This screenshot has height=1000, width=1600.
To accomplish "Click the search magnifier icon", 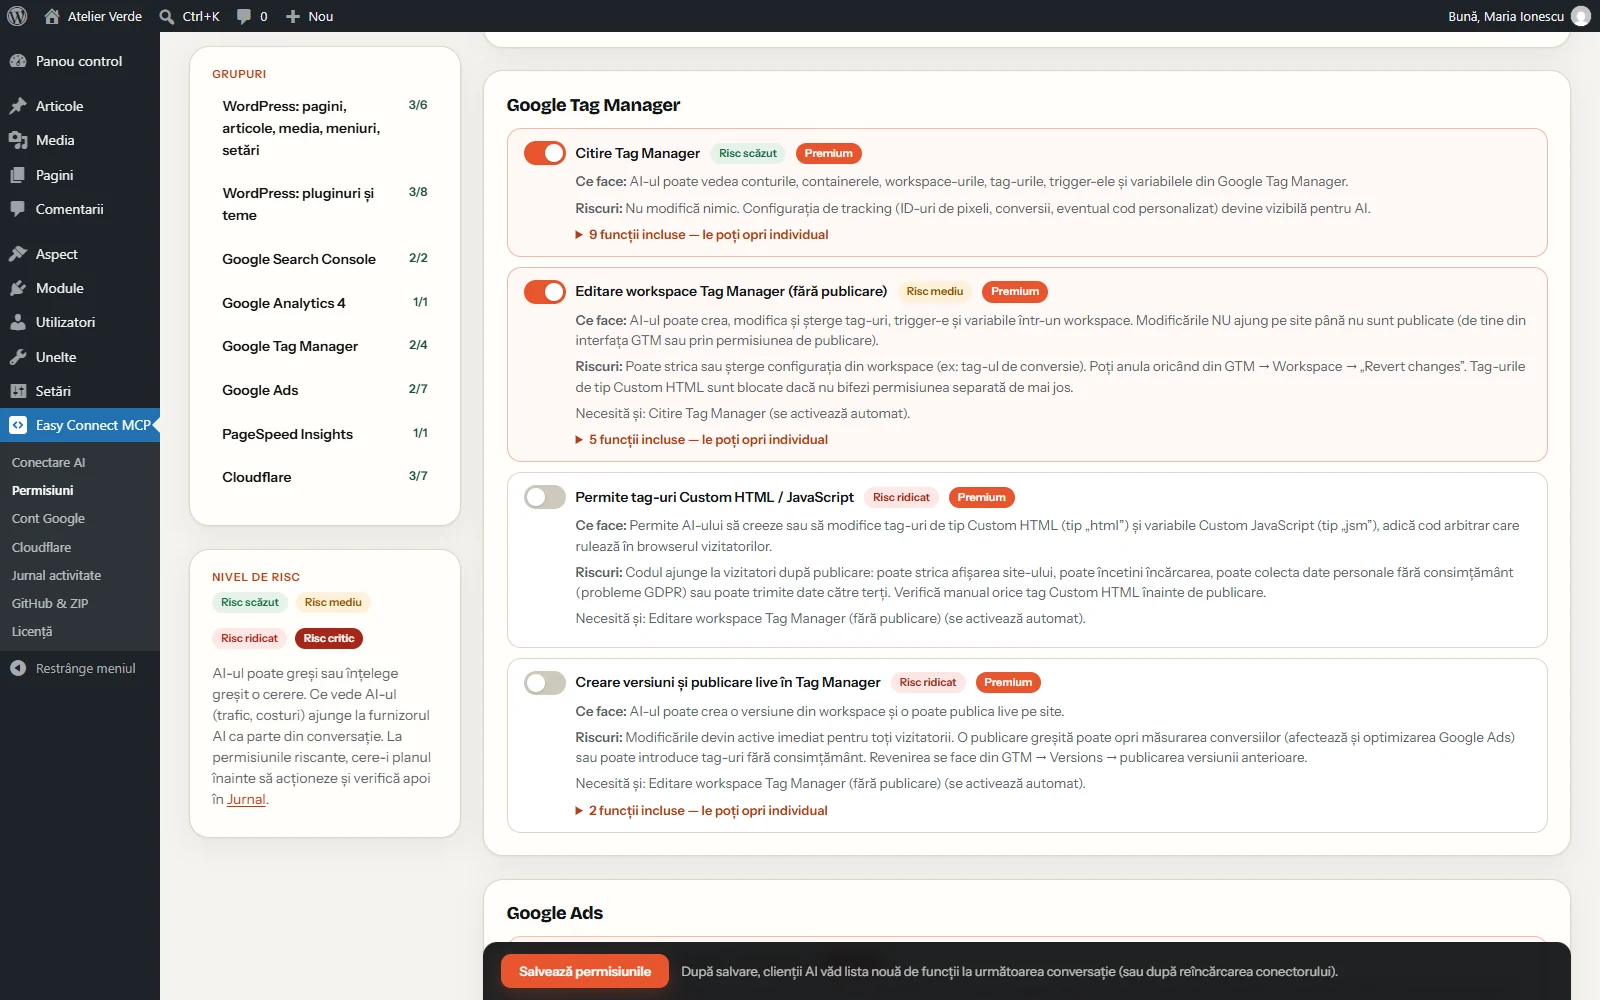I will 167,16.
